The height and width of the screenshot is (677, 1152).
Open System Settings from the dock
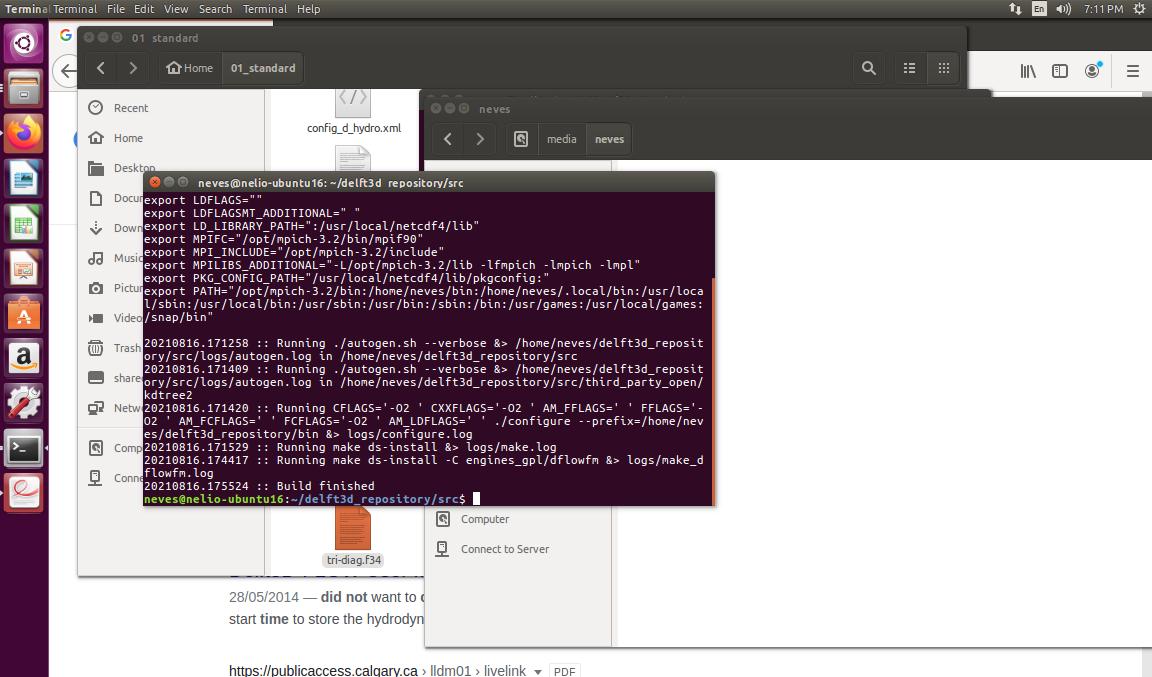point(23,402)
